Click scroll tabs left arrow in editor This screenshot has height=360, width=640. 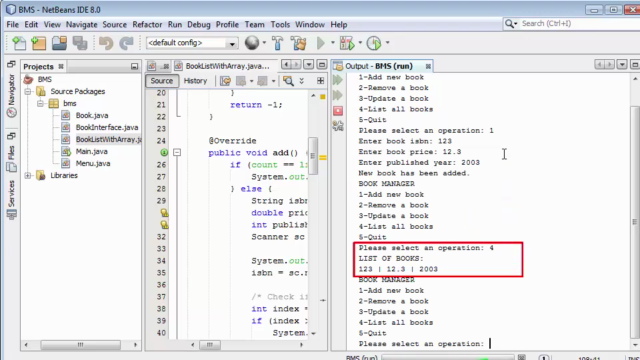[286, 64]
